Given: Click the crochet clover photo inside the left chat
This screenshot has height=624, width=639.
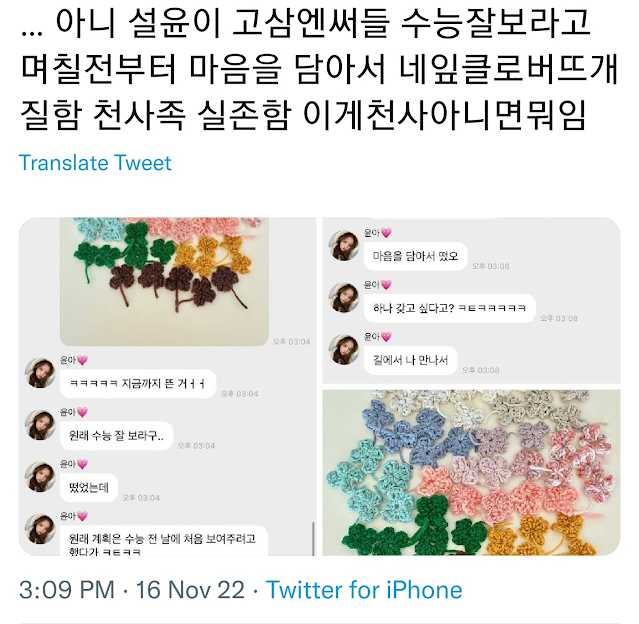Looking at the screenshot, I should (x=164, y=281).
